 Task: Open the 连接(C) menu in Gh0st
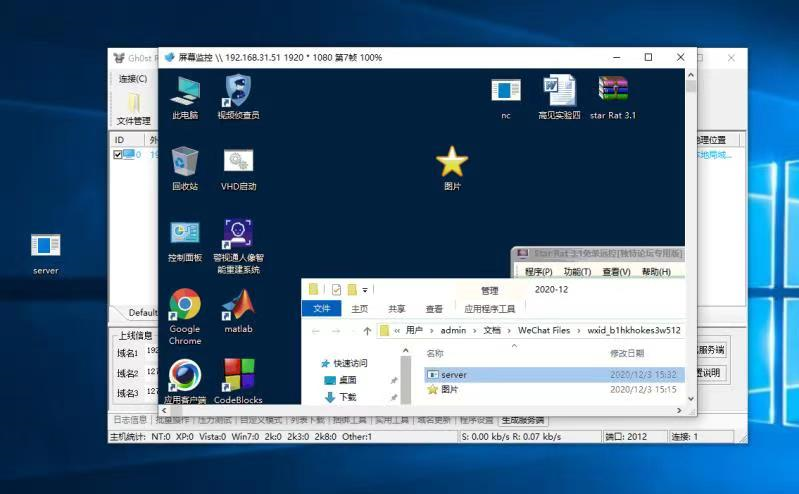[133, 79]
